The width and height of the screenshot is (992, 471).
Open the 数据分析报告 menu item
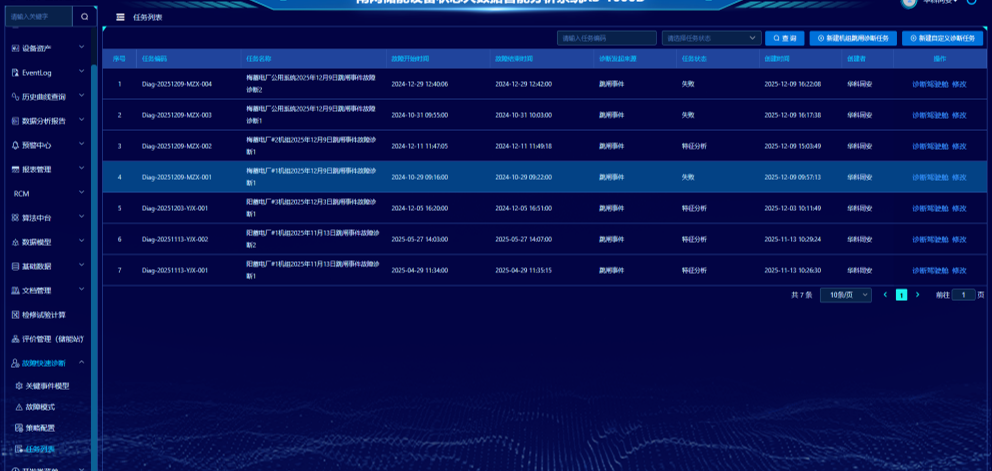point(44,121)
